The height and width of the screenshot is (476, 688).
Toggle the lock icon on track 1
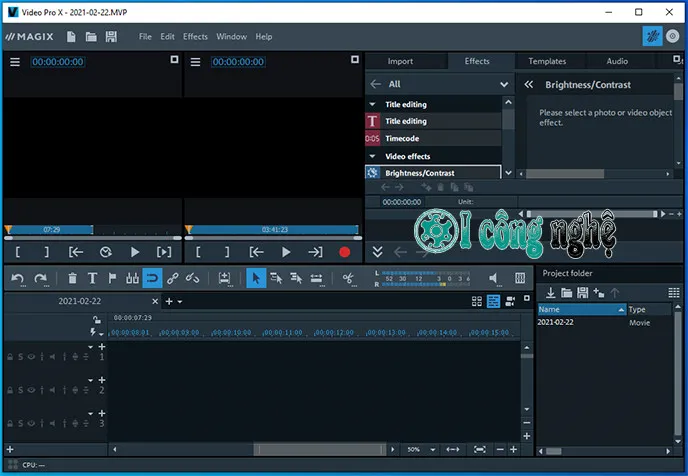[10, 357]
